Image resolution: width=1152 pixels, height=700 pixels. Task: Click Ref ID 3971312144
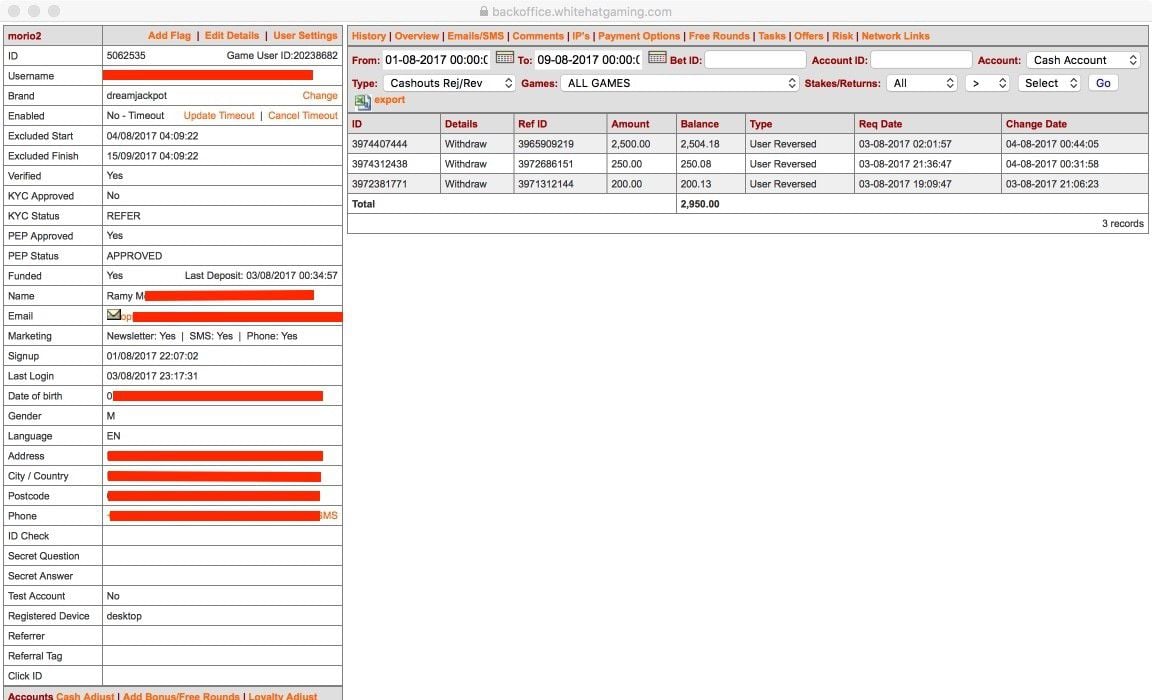[x=546, y=184]
